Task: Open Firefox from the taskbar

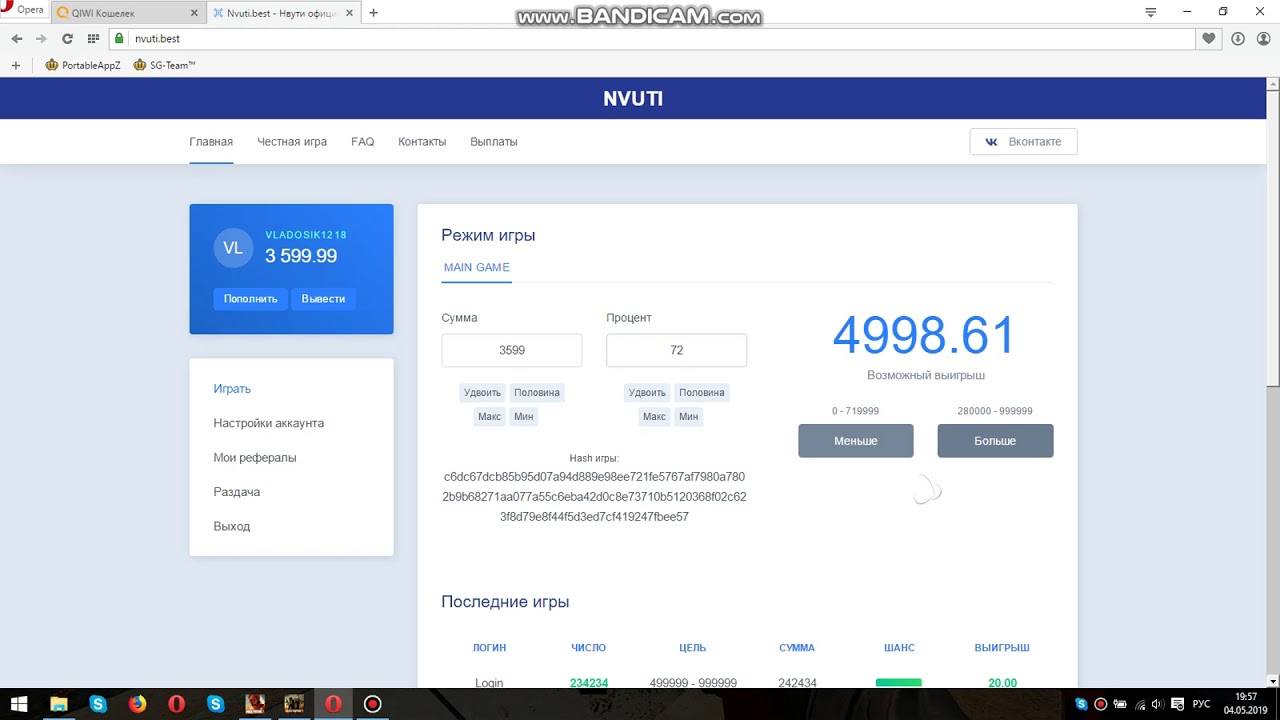Action: click(137, 704)
